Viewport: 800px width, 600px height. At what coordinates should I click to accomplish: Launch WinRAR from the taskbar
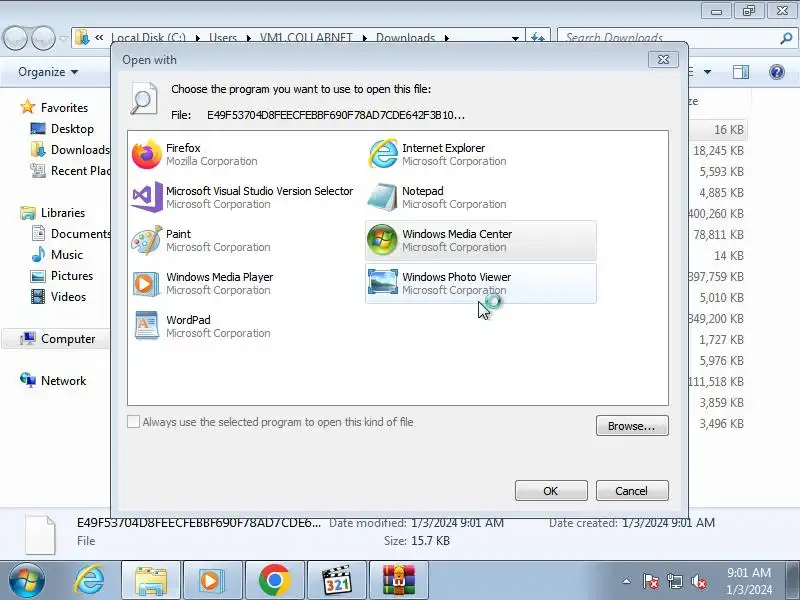point(398,581)
